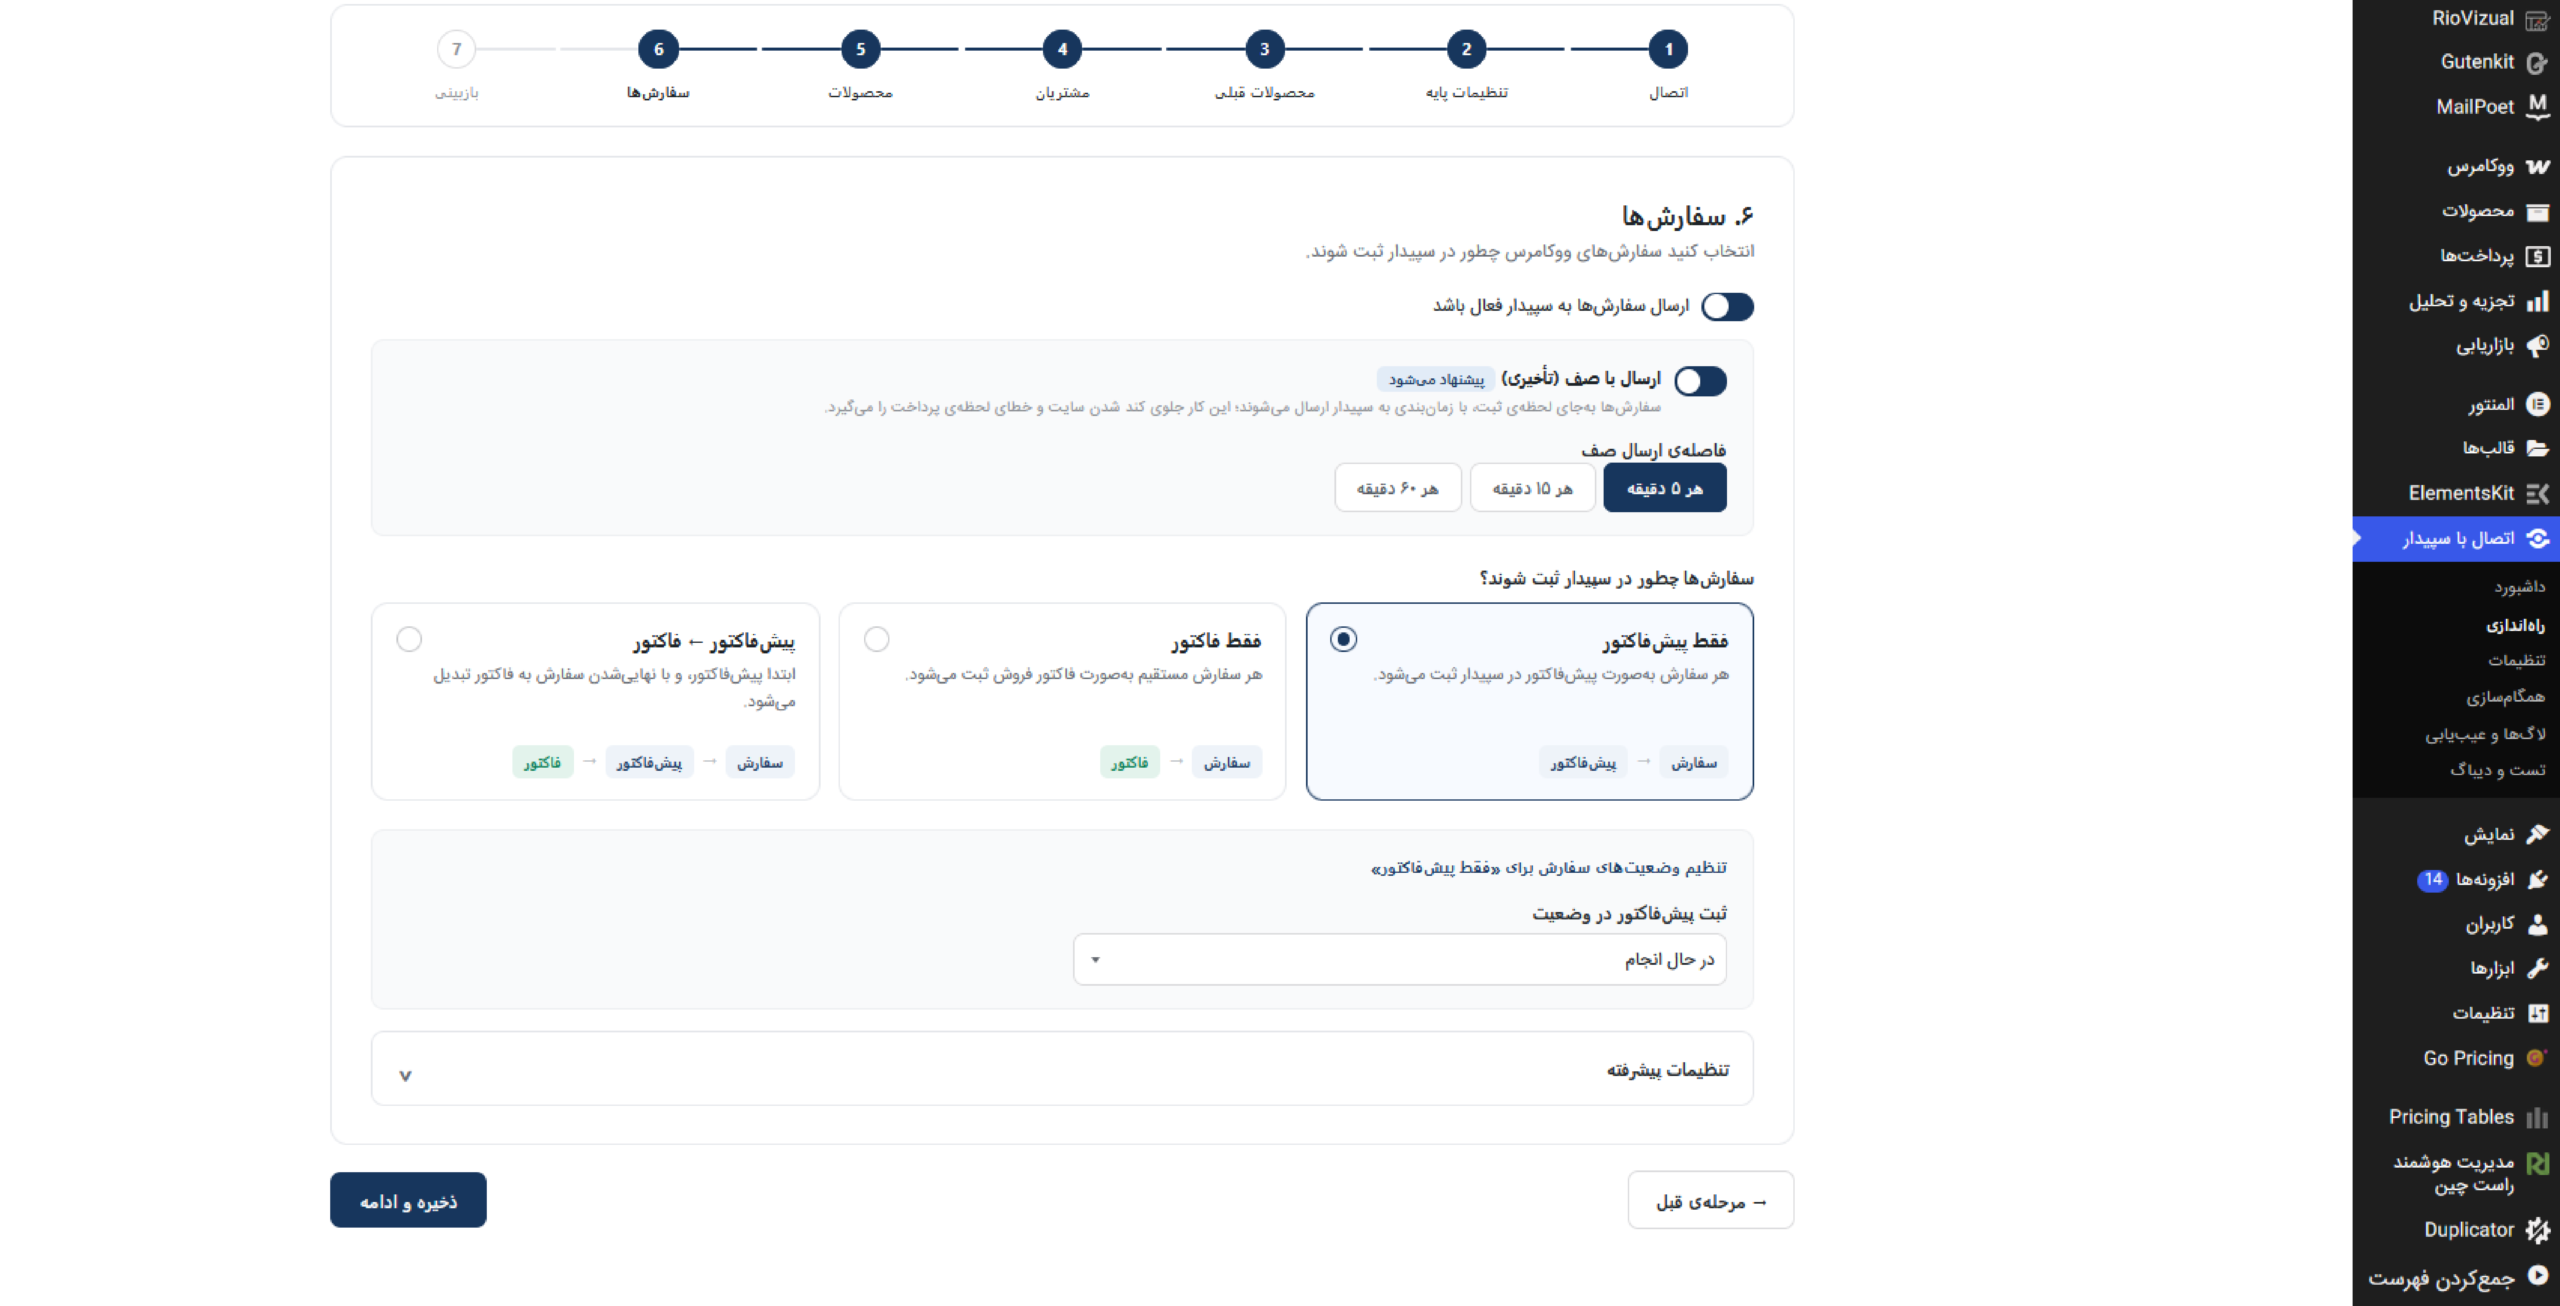Click the اتصال با سپیدار icon
Image resolution: width=2560 pixels, height=1306 pixels.
(x=2537, y=538)
